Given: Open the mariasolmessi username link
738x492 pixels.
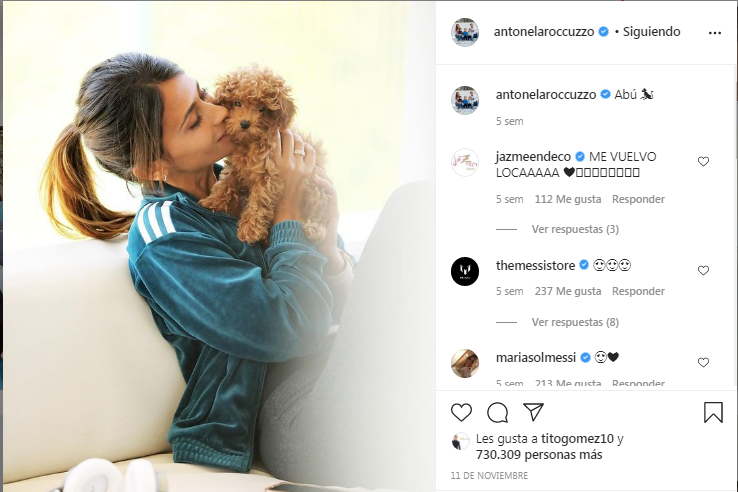Looking at the screenshot, I should coord(536,357).
